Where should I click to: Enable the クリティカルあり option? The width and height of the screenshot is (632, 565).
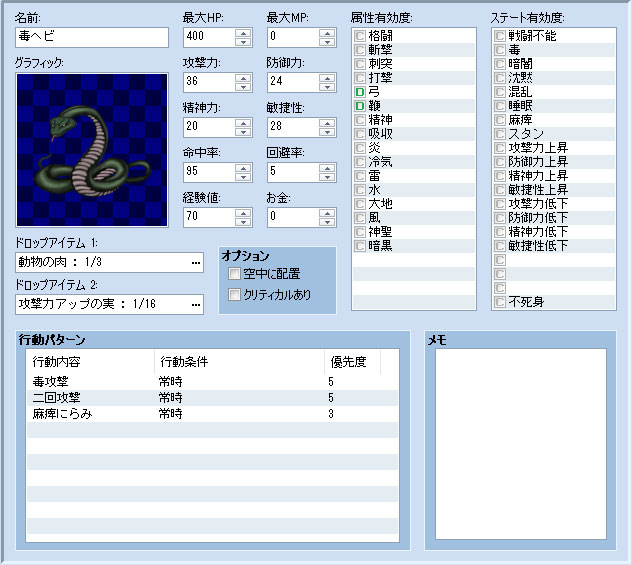click(x=235, y=295)
